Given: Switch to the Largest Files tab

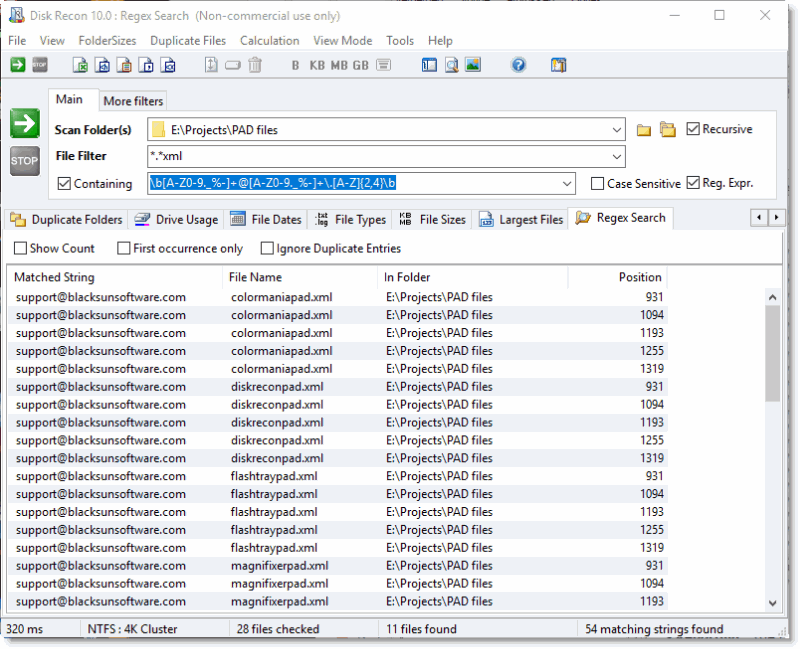Looking at the screenshot, I should [521, 220].
